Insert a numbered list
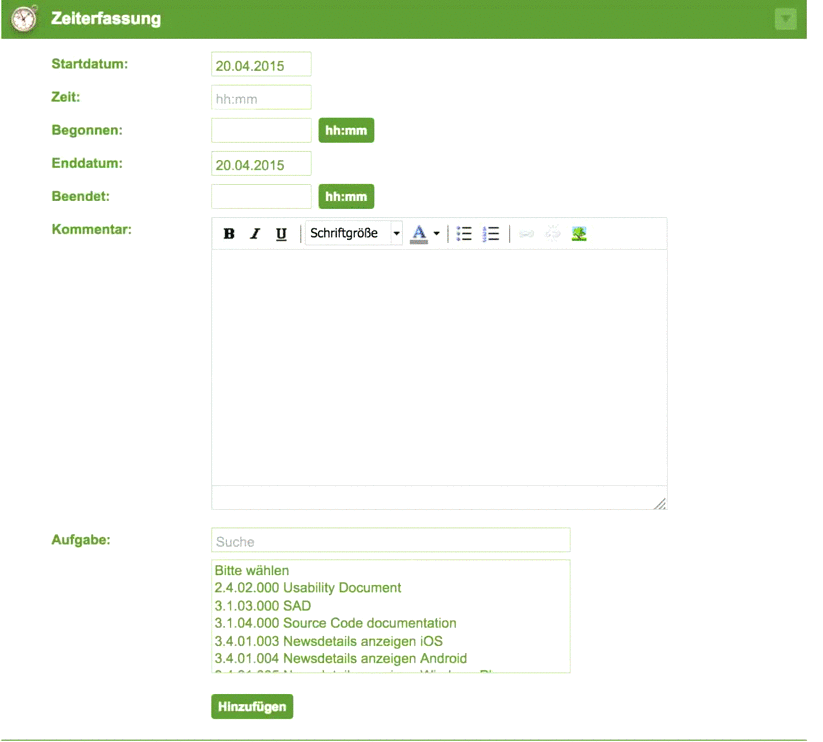Image resolution: width=823 pixels, height=742 pixels. coord(491,234)
